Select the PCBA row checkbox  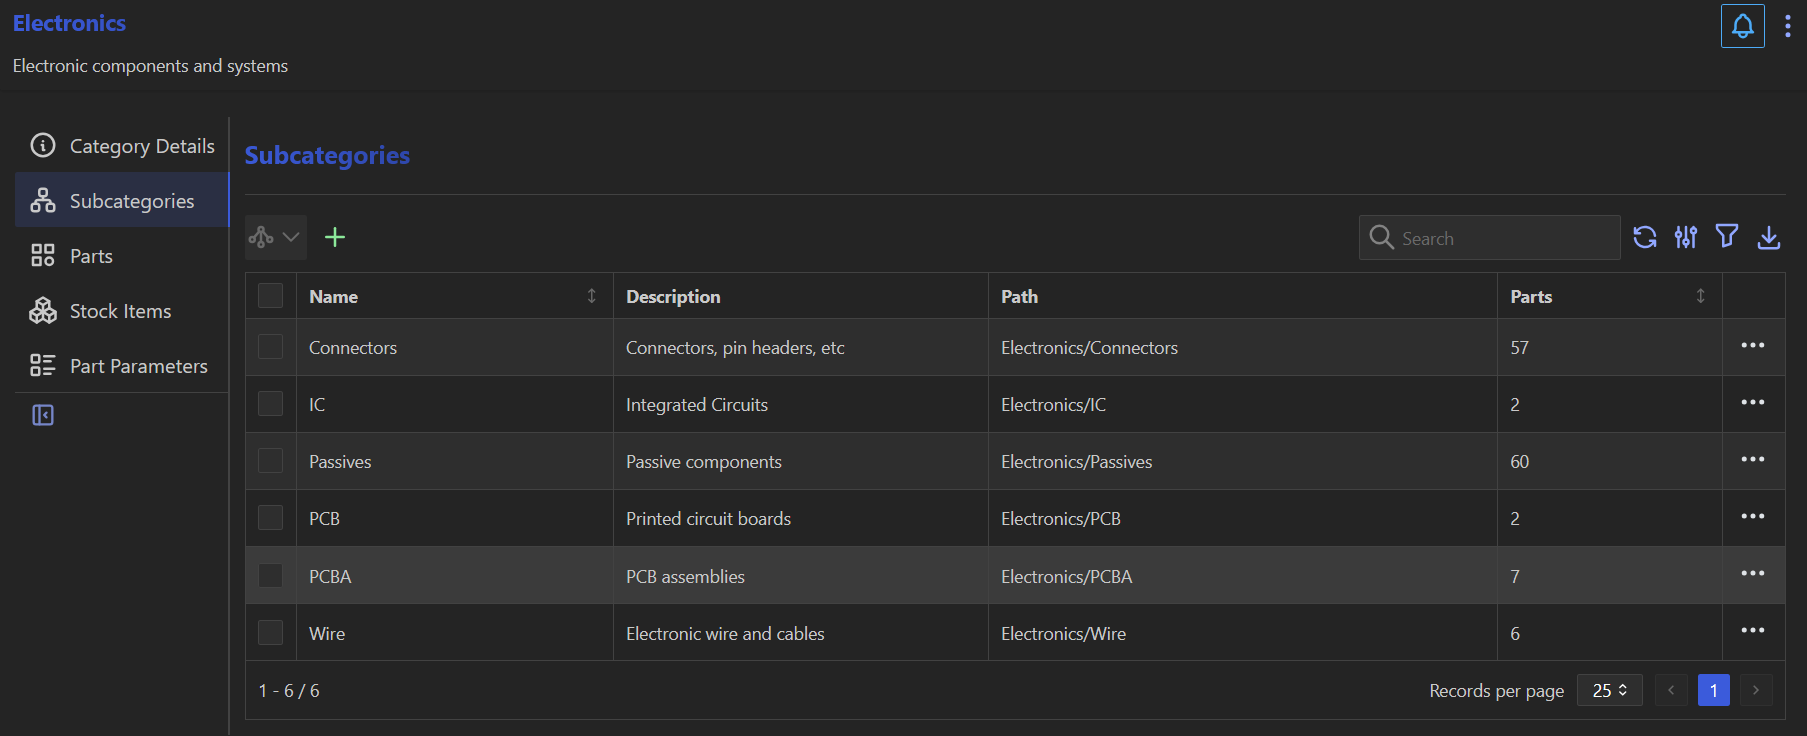[270, 576]
